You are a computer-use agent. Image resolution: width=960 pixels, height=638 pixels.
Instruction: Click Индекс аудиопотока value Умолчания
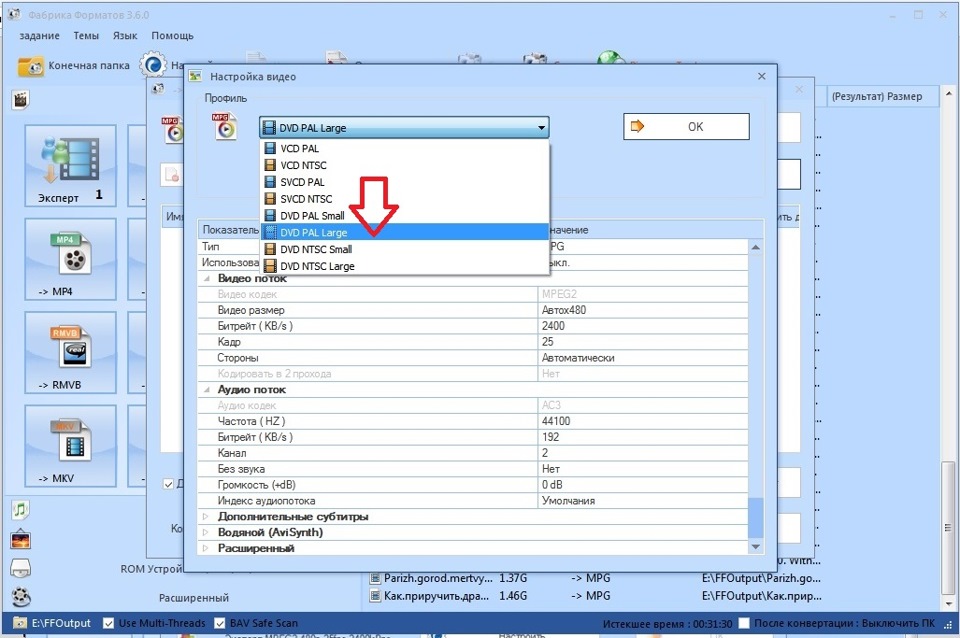[x=643, y=501]
